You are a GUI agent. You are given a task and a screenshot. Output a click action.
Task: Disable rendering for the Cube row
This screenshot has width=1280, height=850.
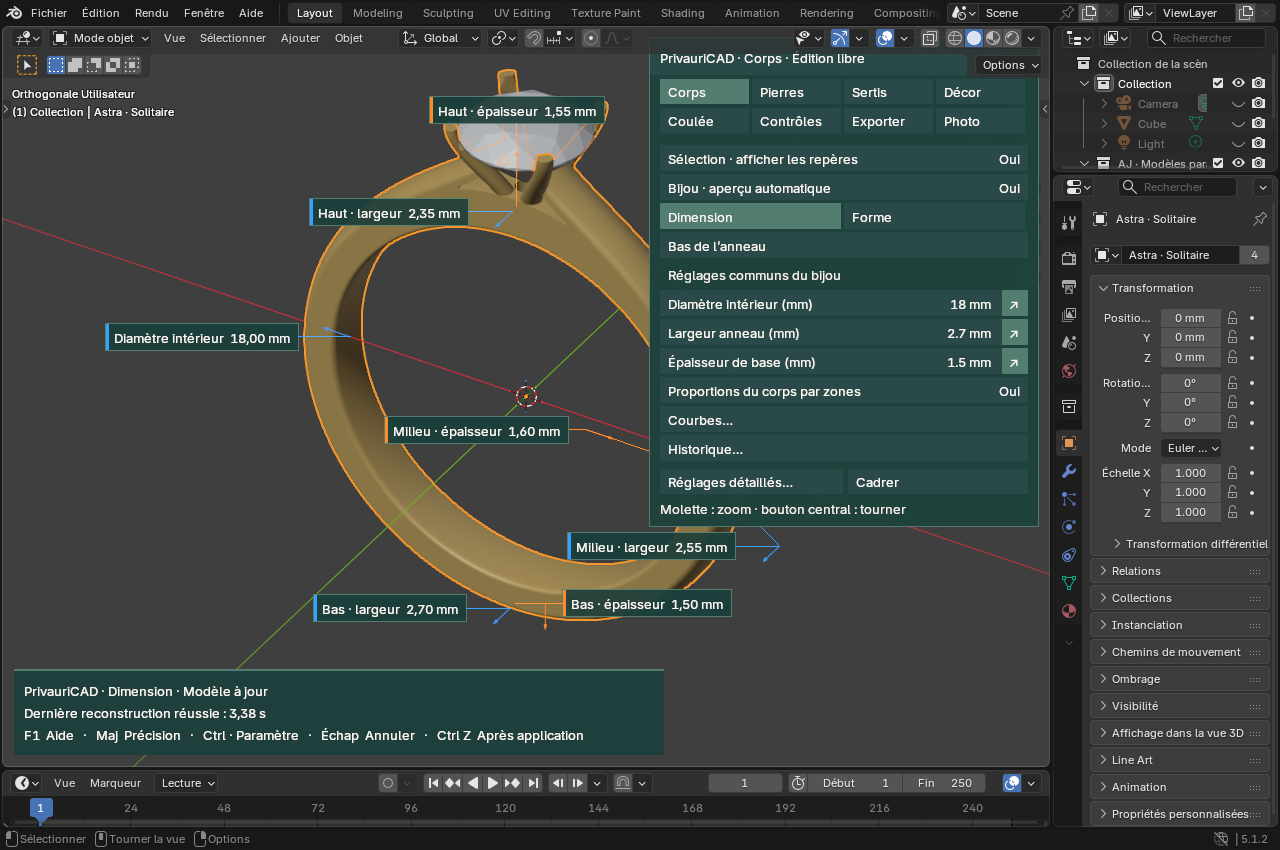(x=1258, y=124)
